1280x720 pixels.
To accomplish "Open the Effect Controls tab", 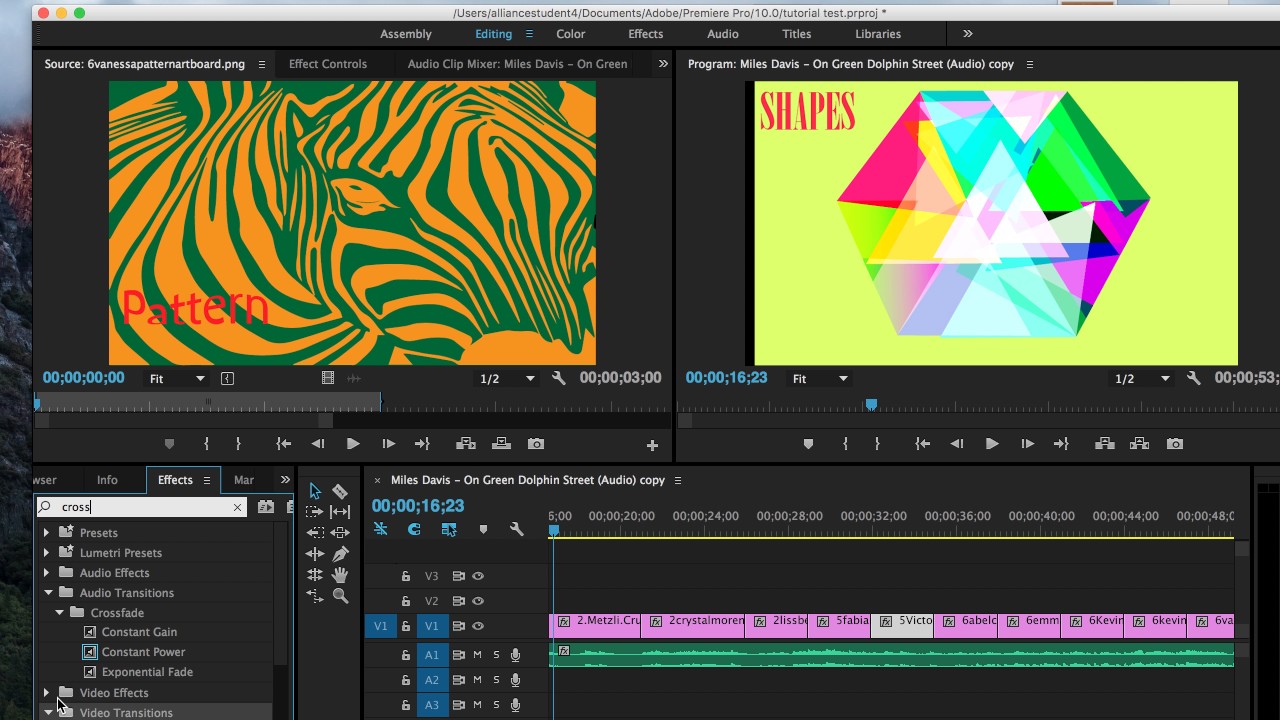I will tap(328, 64).
